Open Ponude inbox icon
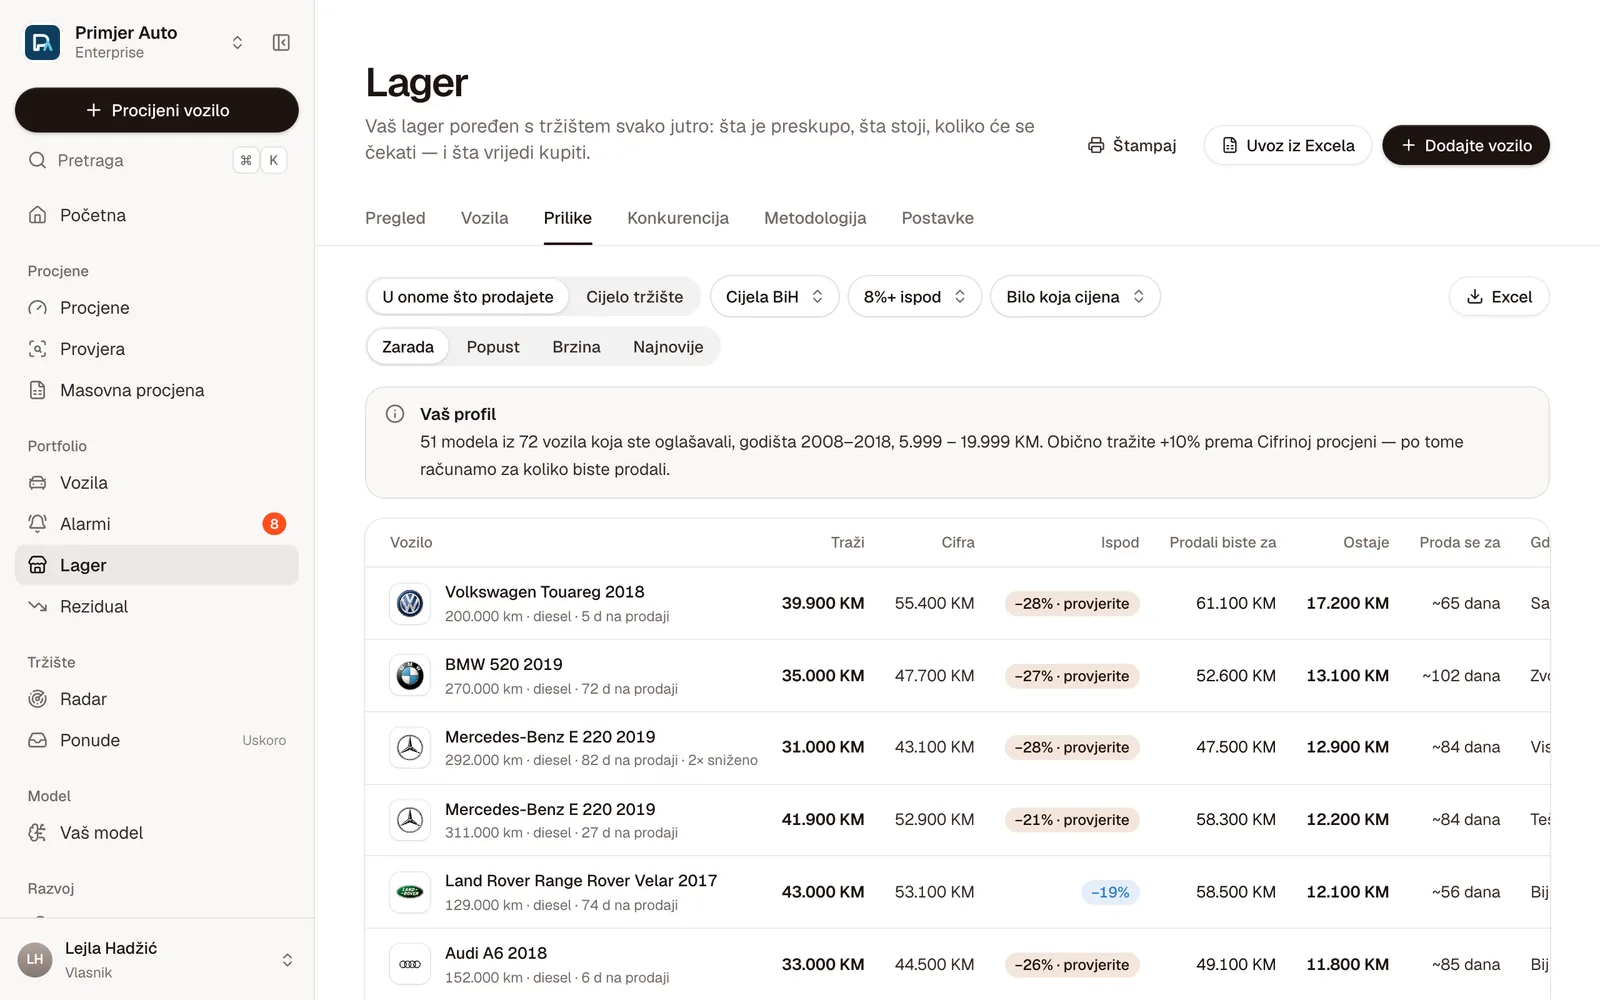 click(x=38, y=740)
